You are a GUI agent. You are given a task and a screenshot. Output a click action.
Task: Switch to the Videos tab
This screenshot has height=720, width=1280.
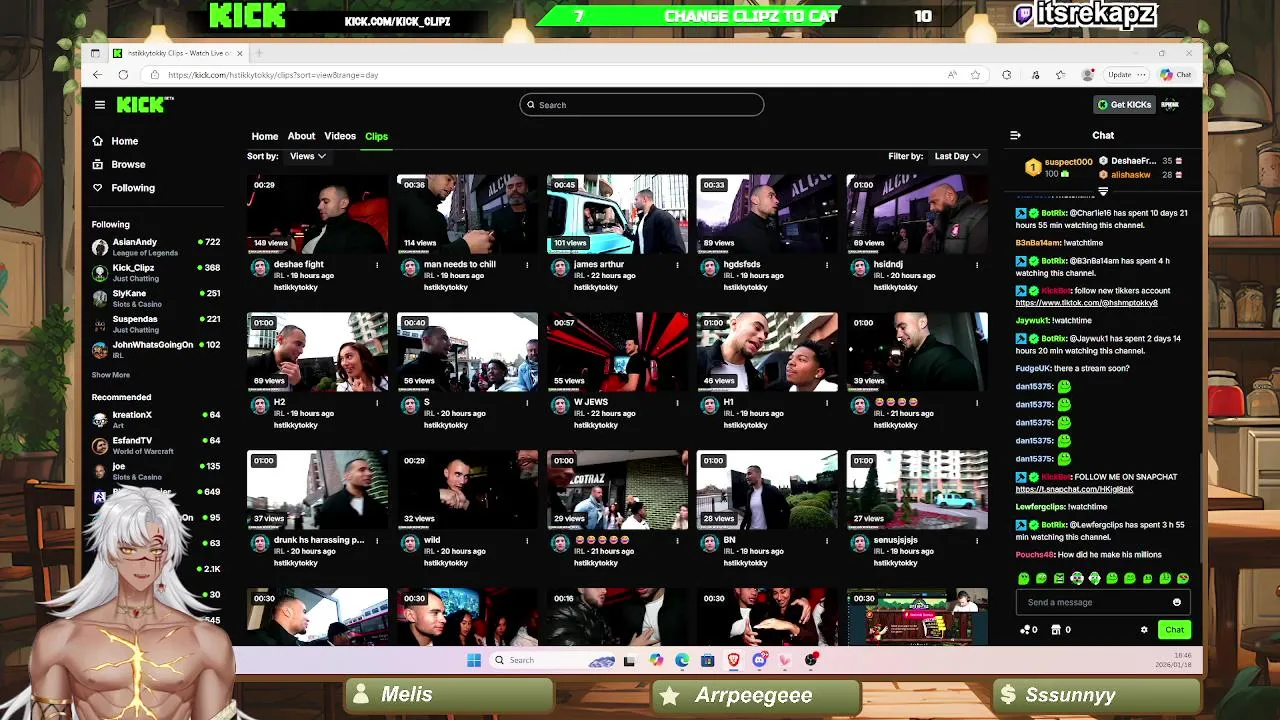coord(340,136)
